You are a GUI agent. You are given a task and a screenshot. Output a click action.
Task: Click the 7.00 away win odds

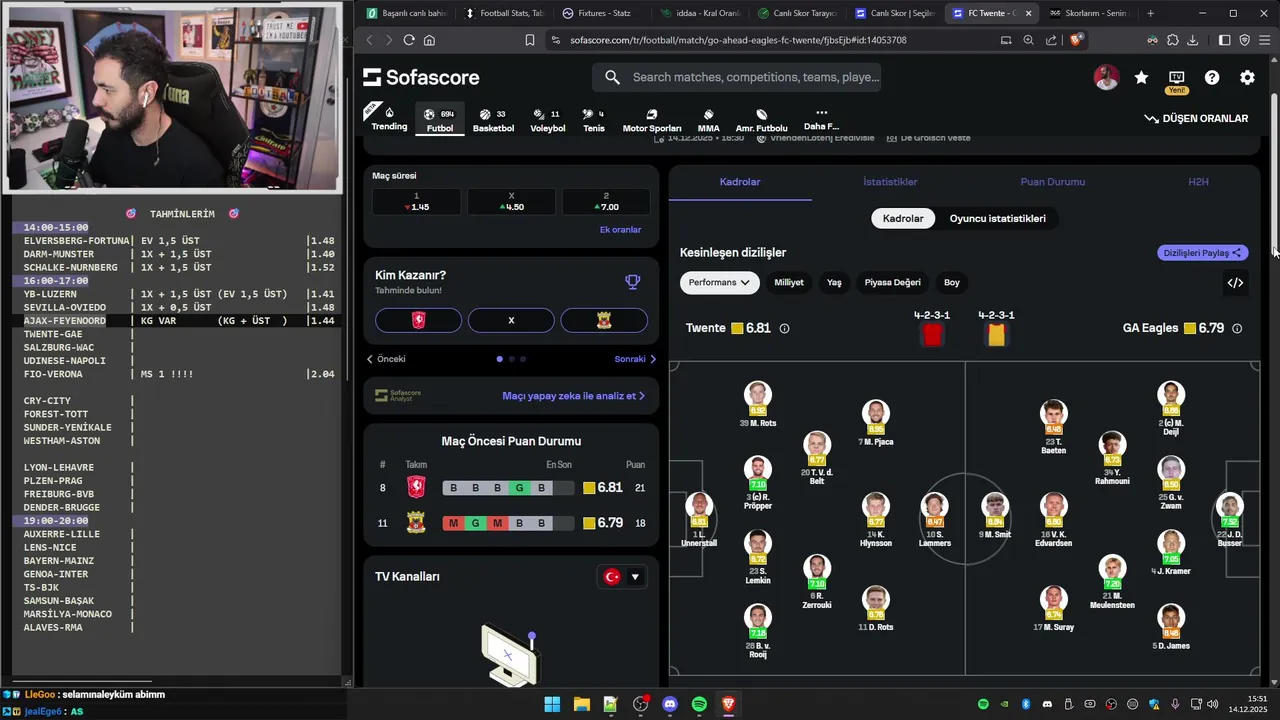point(606,202)
